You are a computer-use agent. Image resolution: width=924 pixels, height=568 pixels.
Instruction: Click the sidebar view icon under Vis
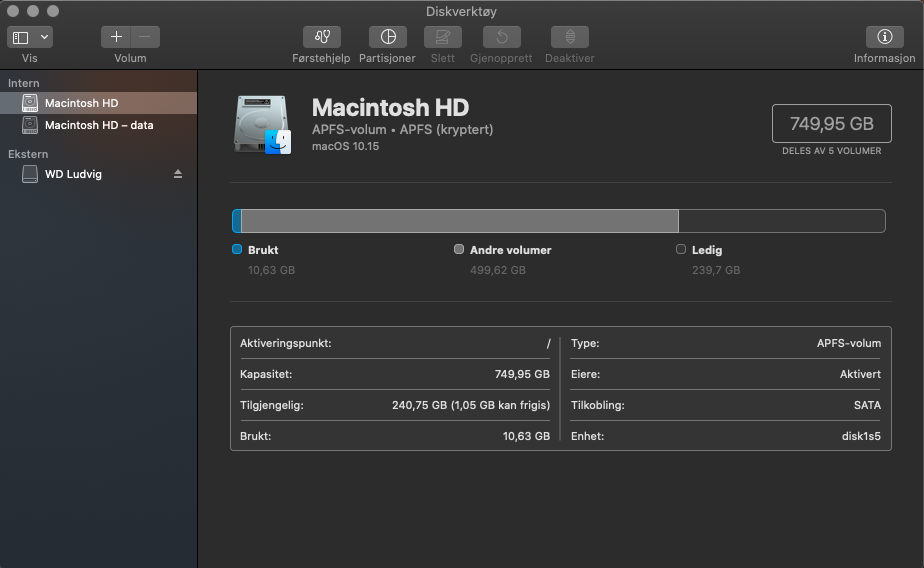[x=21, y=37]
